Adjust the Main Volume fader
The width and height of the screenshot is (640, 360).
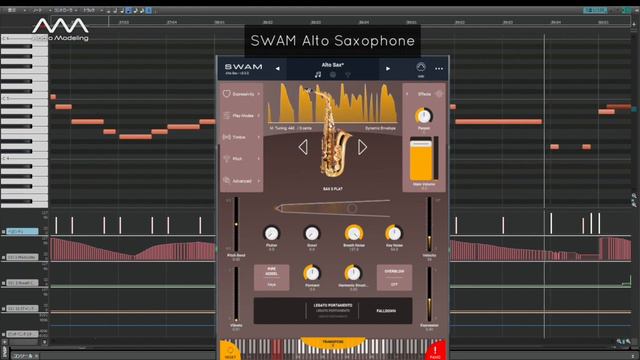click(x=421, y=159)
